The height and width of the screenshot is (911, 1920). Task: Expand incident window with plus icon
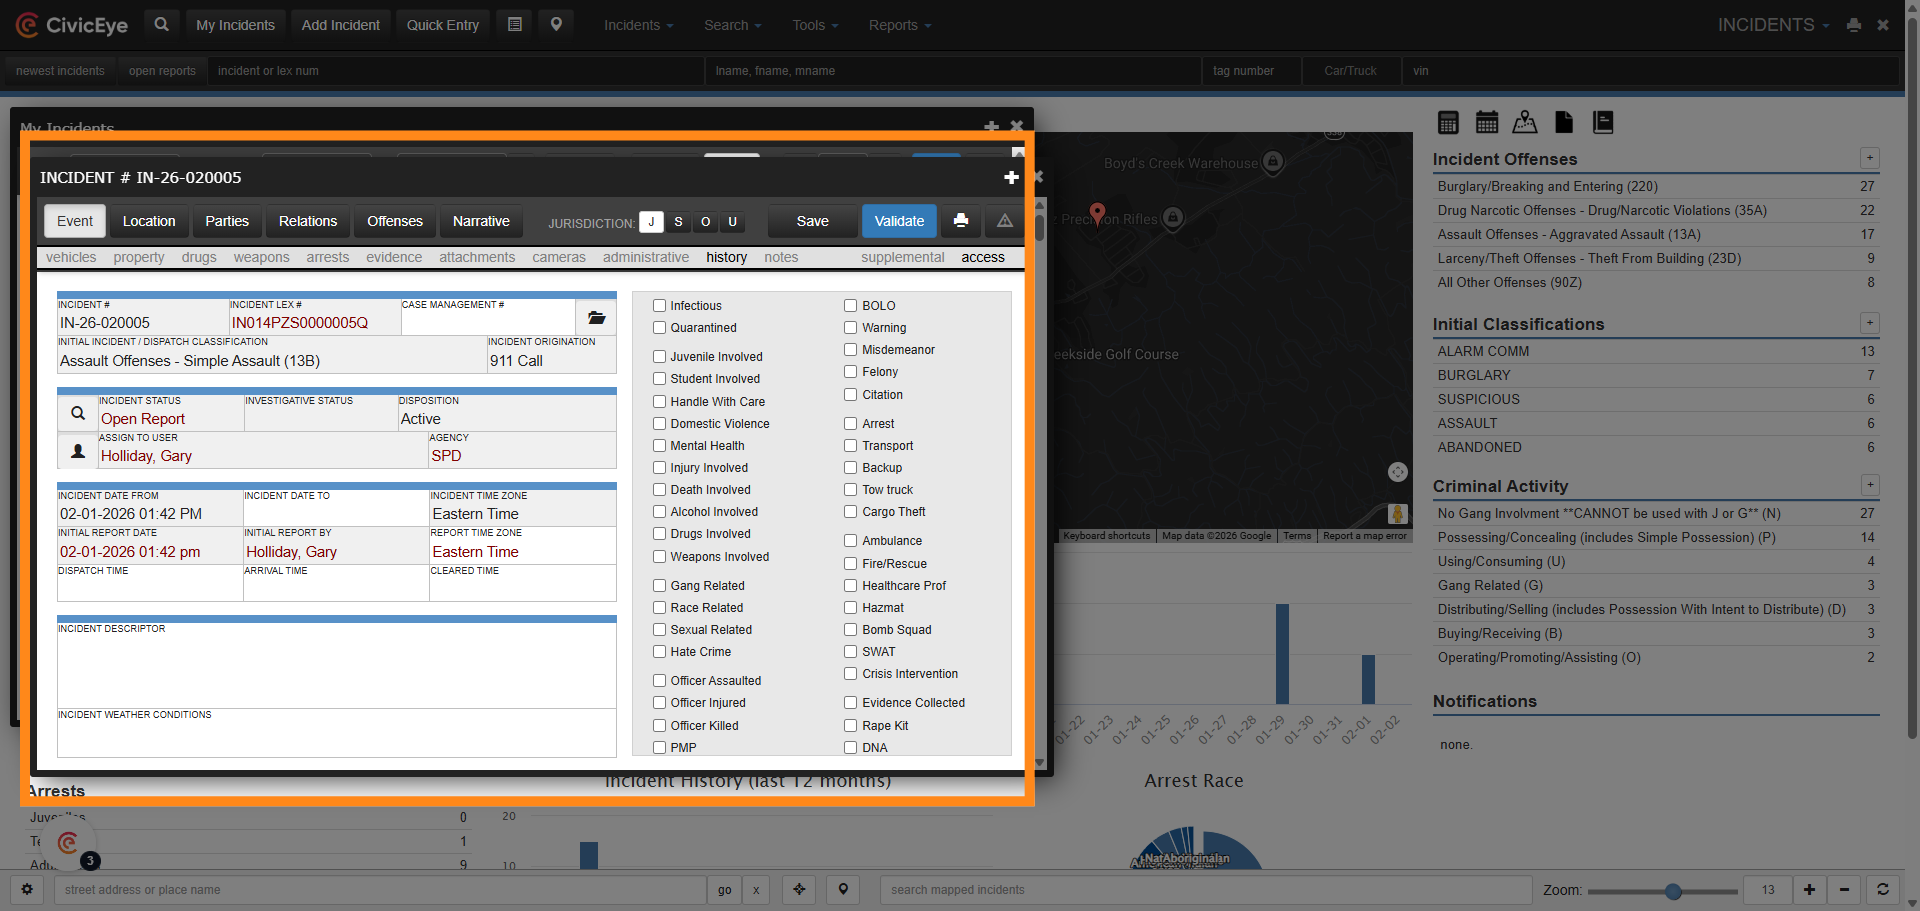[1011, 177]
